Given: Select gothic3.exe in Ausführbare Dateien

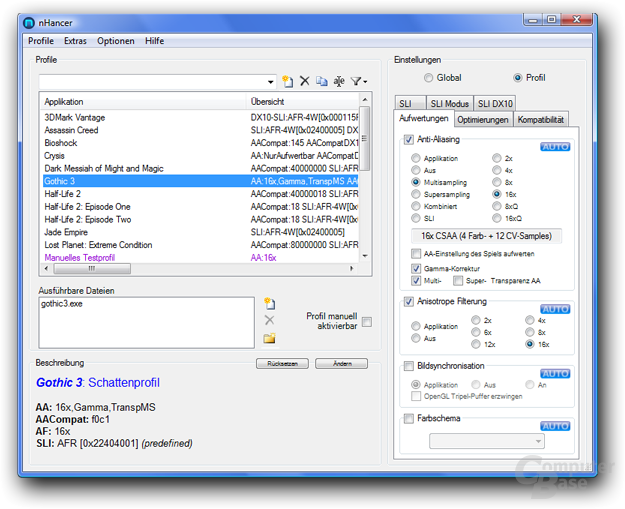Looking at the screenshot, I should (x=62, y=304).
